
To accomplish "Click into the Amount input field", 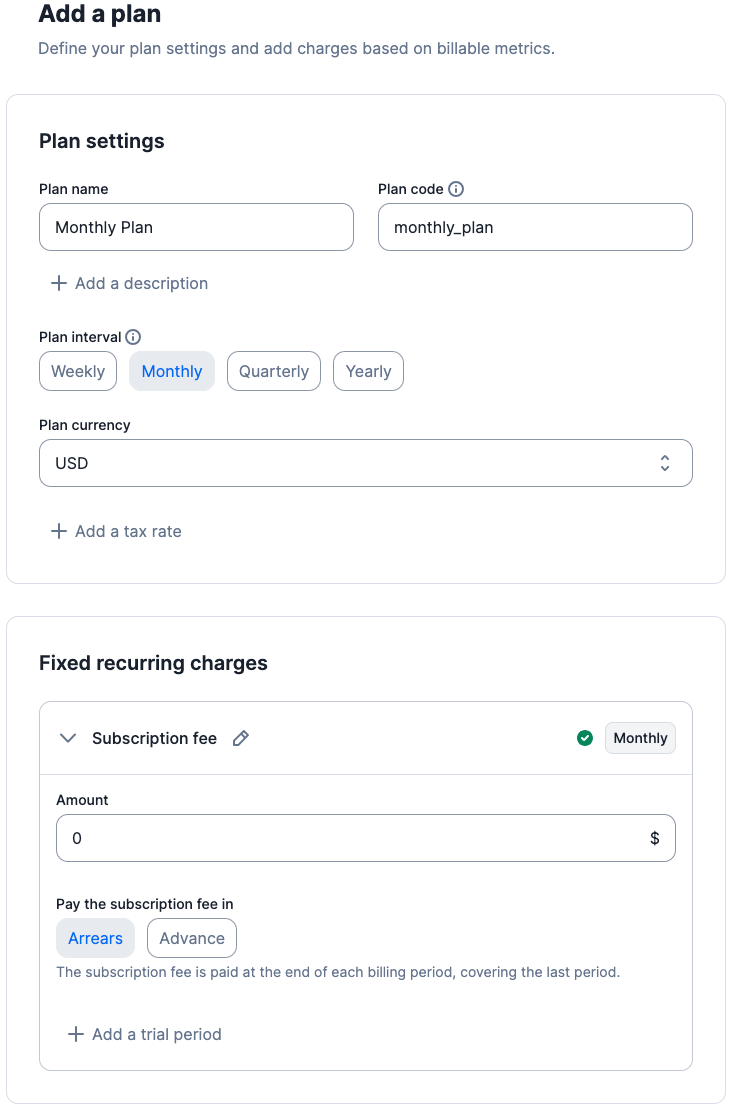I will [350, 838].
